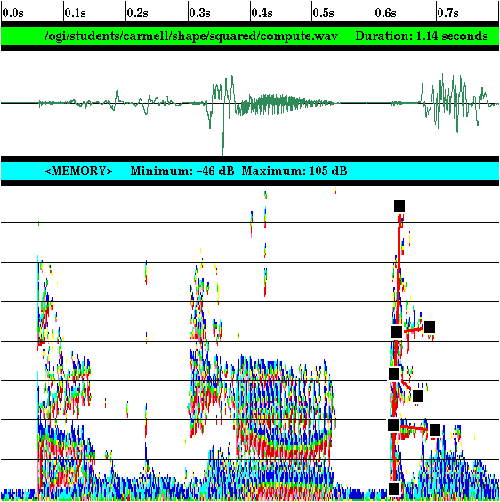Select the black marker left of upper formant line

tap(396, 332)
